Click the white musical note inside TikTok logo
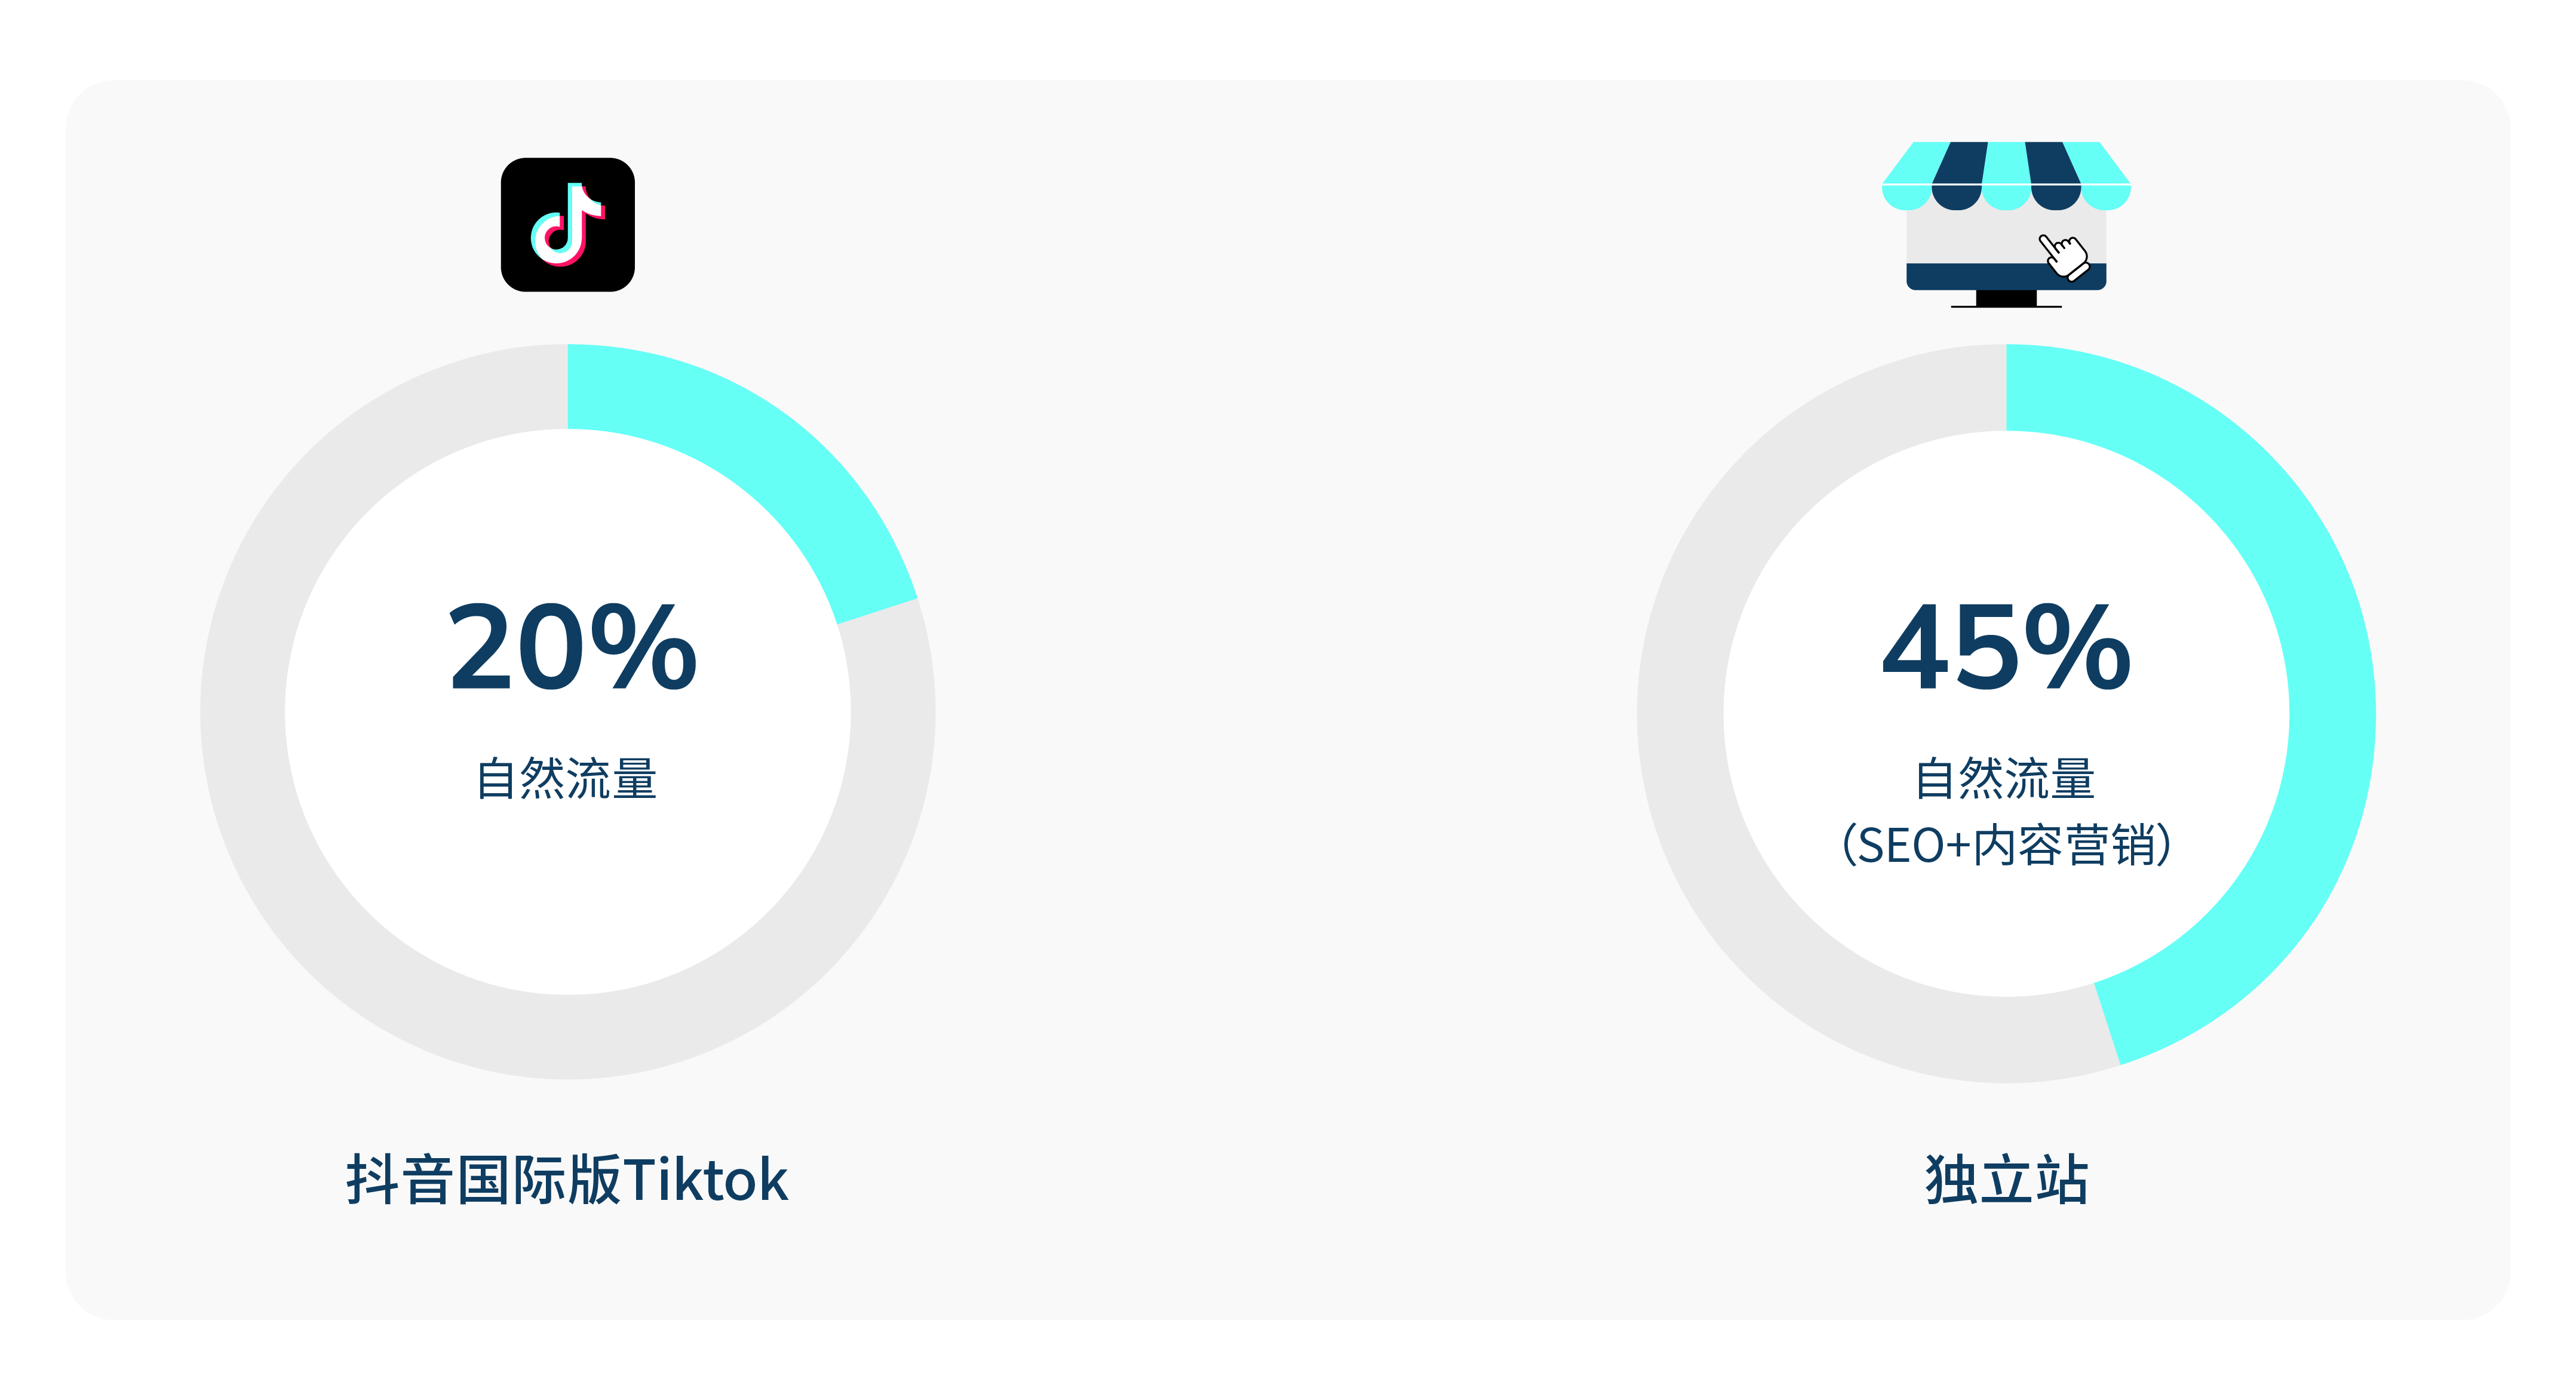 point(567,224)
